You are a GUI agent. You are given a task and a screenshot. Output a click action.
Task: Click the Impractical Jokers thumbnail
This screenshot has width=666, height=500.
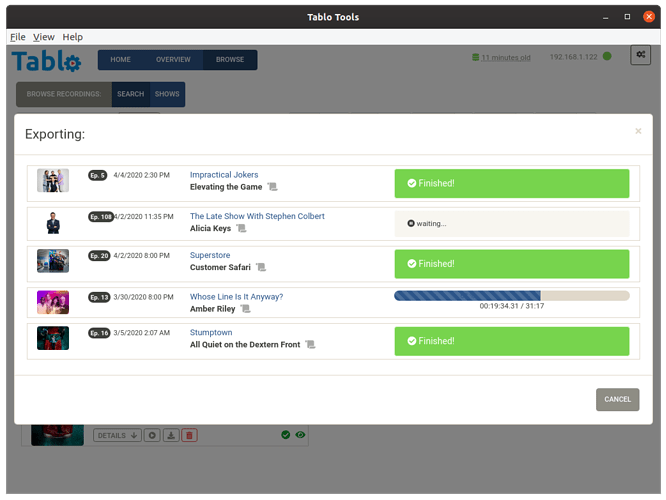click(x=53, y=181)
